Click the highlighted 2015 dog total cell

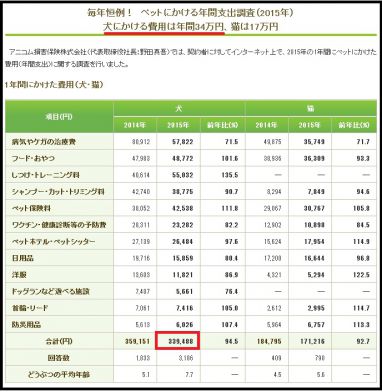pos(178,341)
